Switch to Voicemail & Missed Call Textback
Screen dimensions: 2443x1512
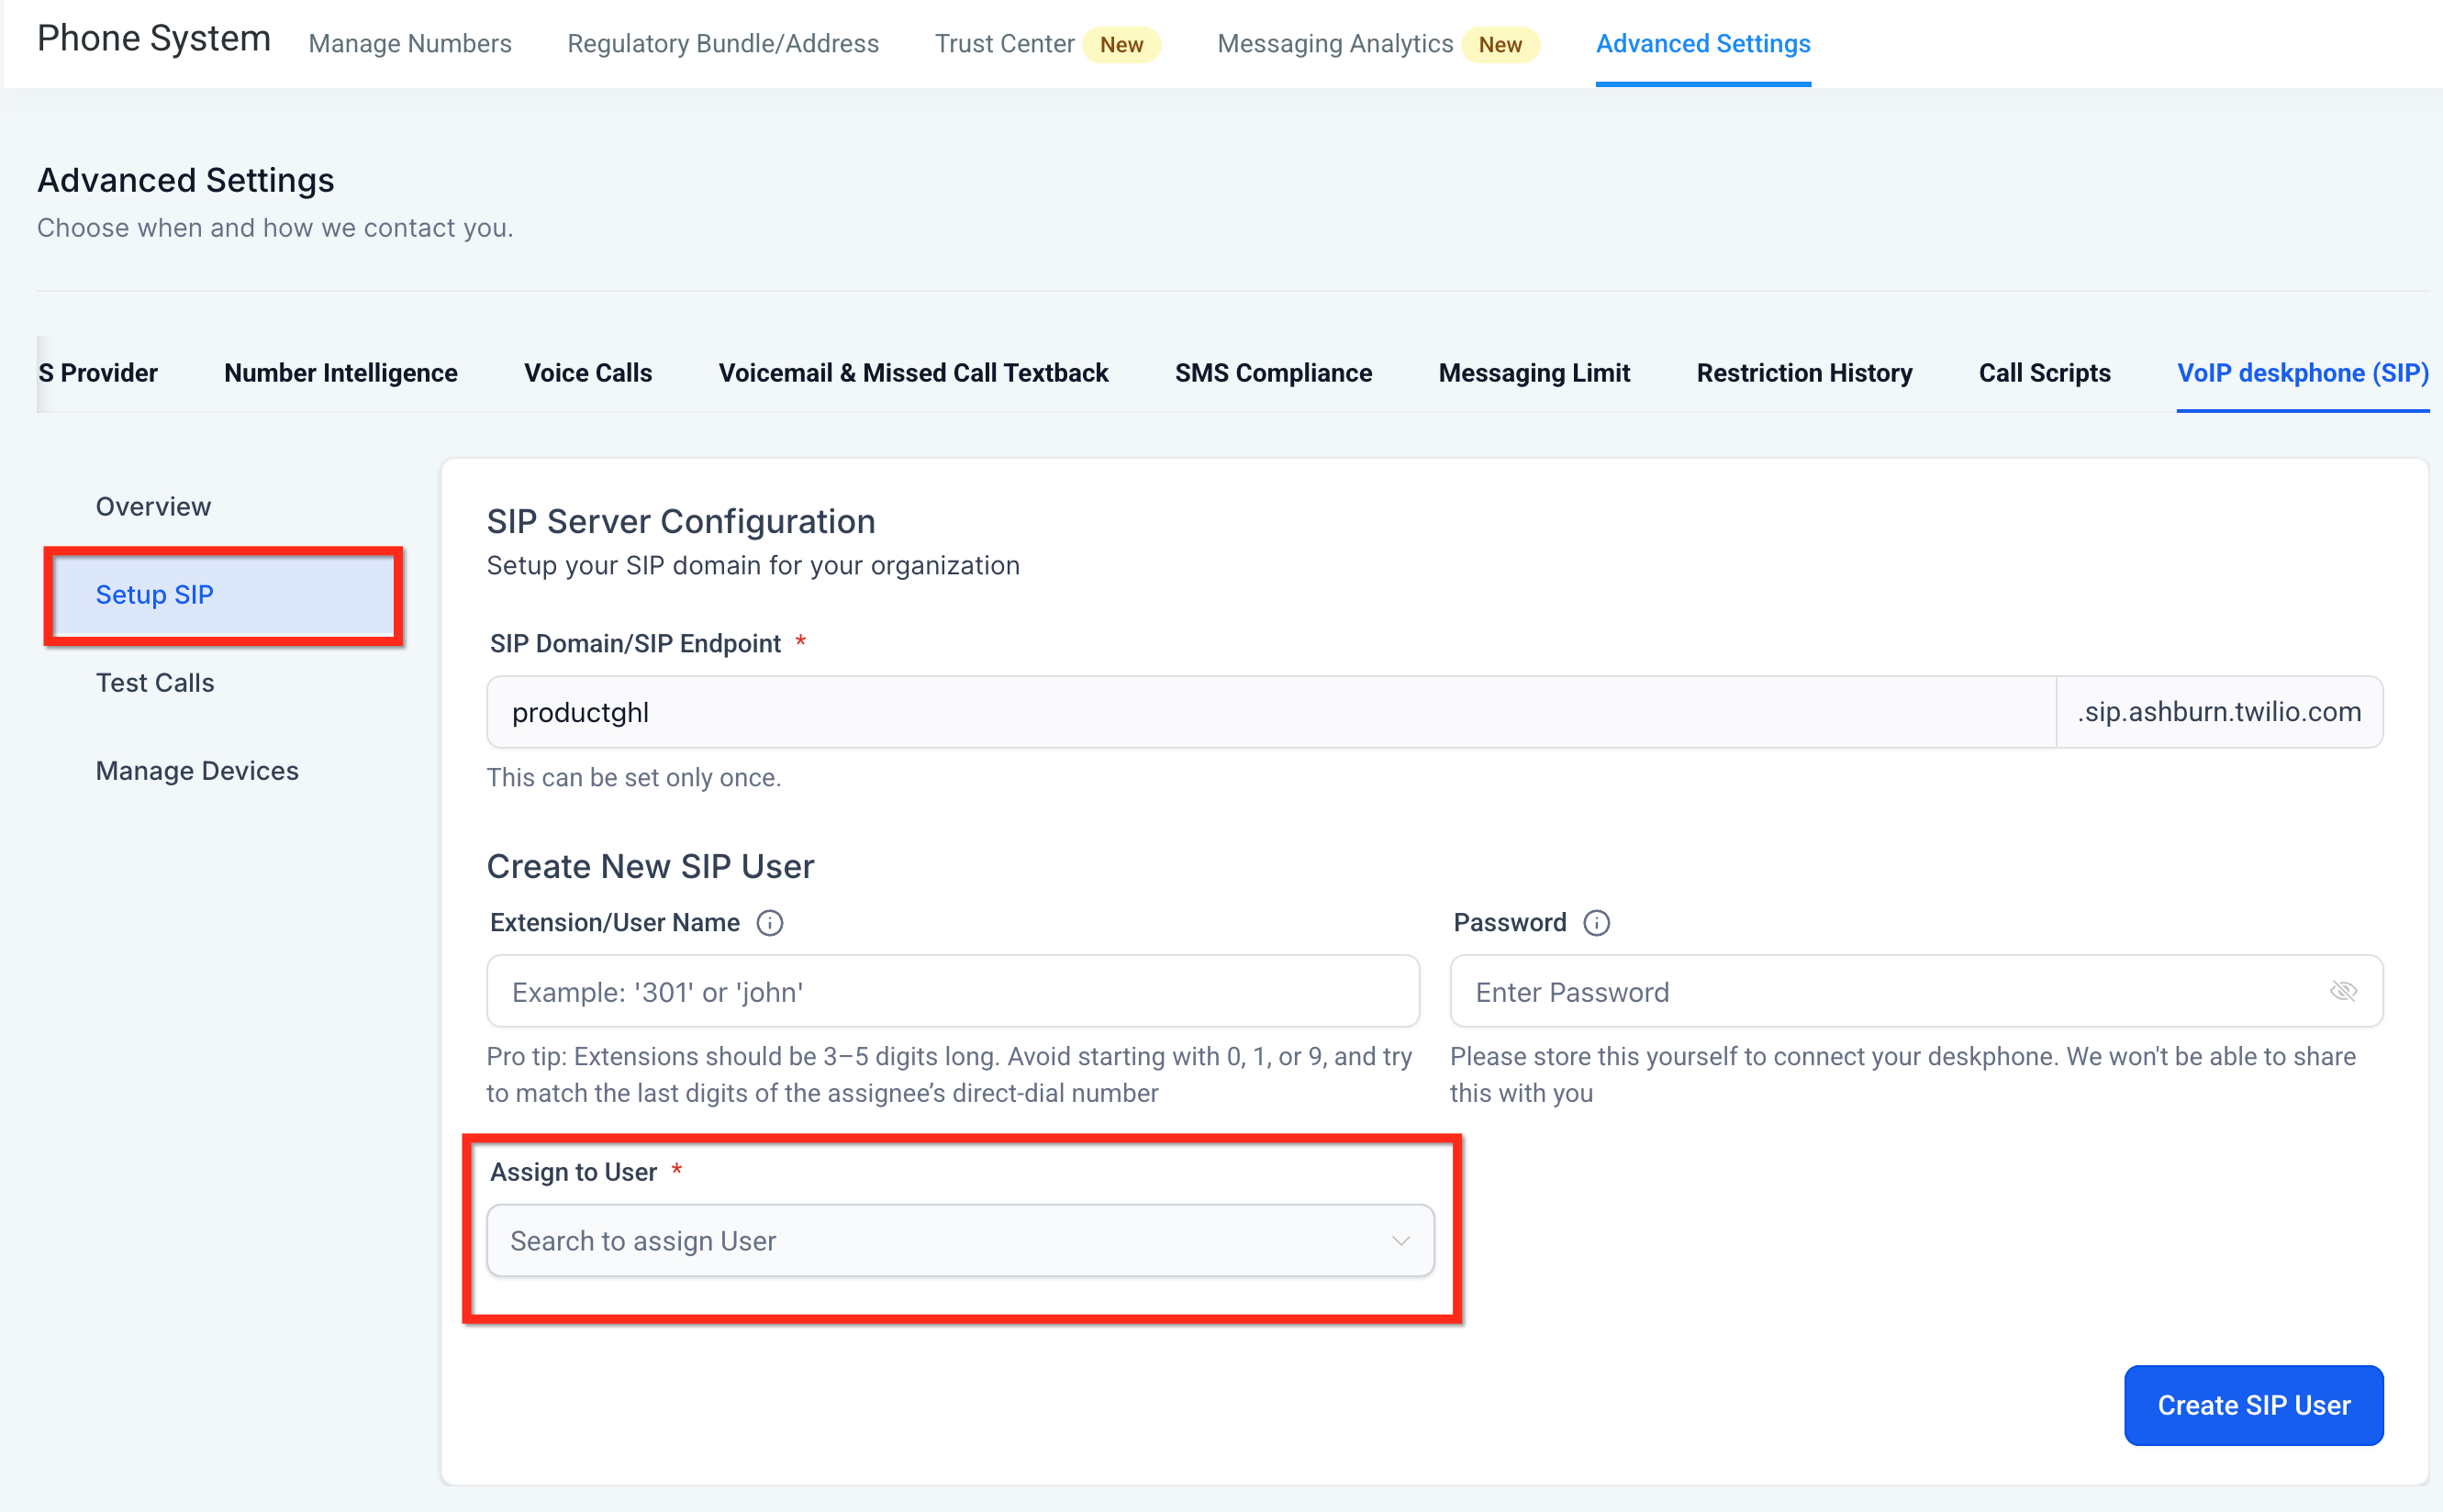pos(912,373)
